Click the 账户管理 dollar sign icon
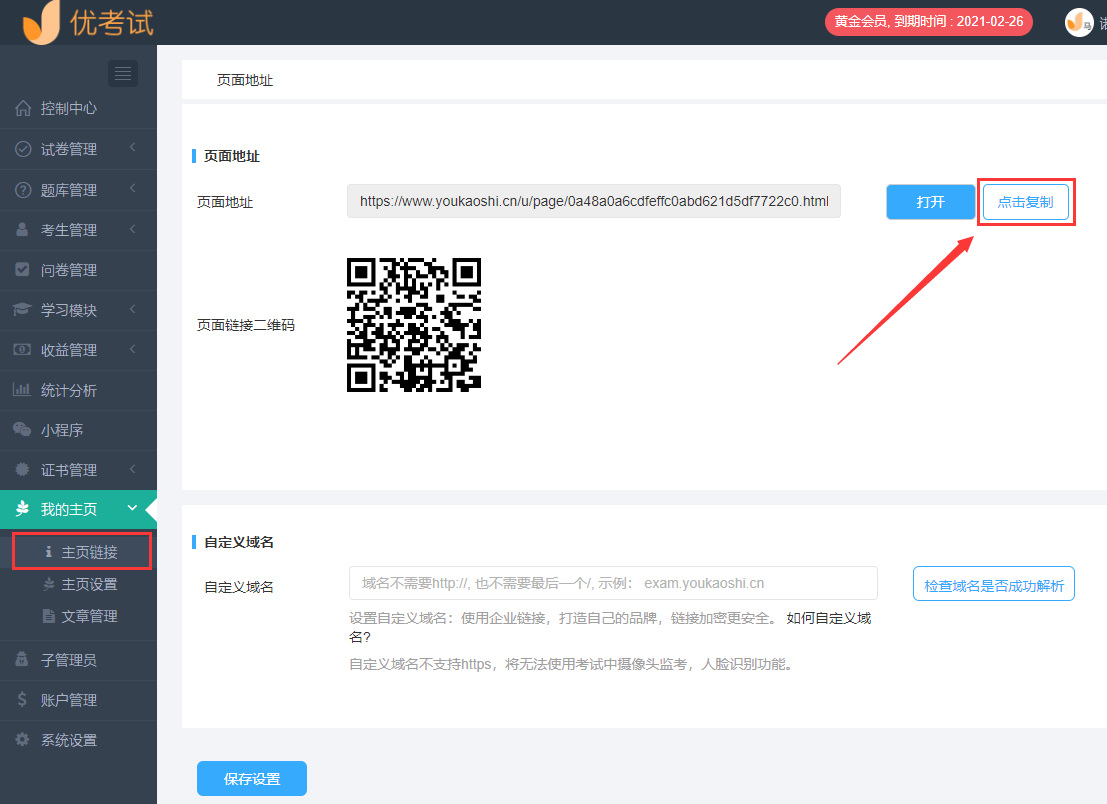This screenshot has height=804, width=1107. [x=22, y=700]
